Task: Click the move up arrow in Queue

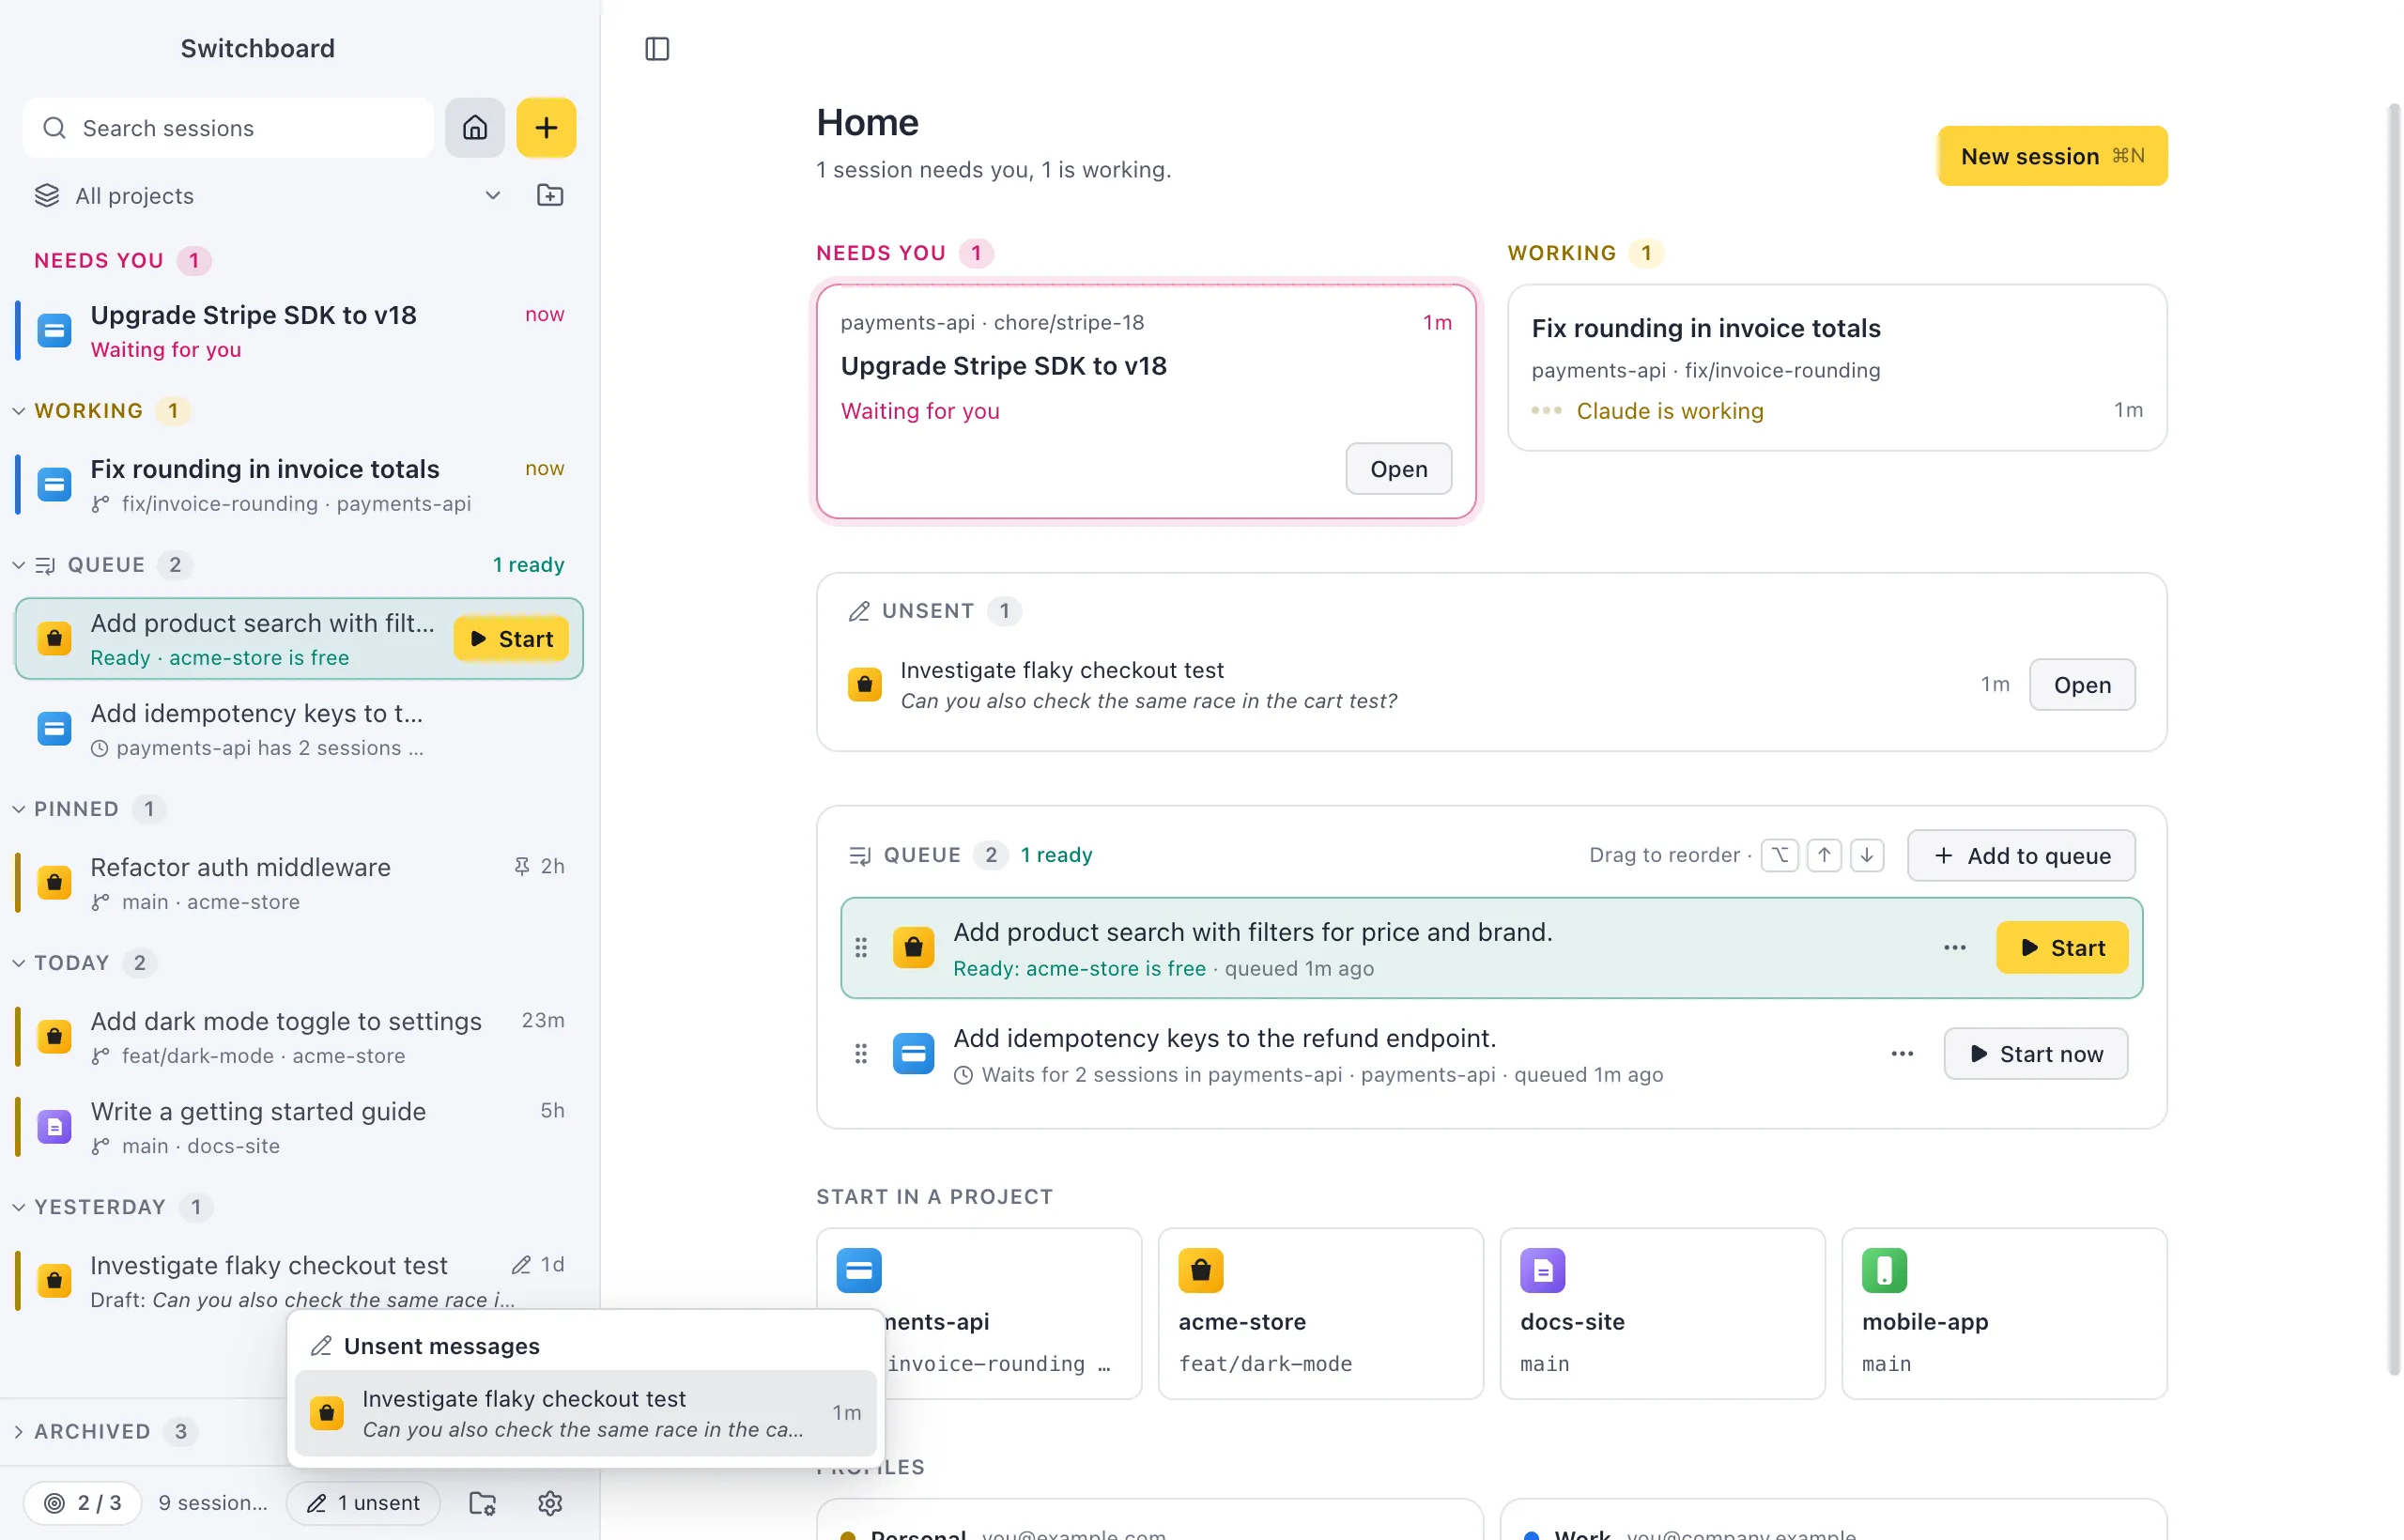Action: pyautogui.click(x=1824, y=855)
